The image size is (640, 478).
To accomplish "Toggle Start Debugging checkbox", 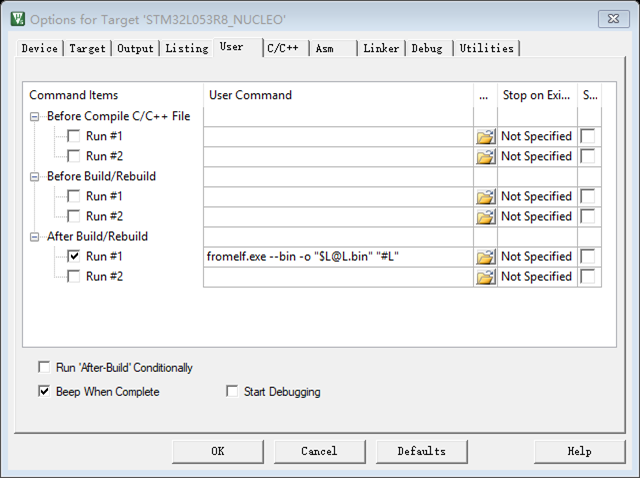I will click(x=232, y=391).
